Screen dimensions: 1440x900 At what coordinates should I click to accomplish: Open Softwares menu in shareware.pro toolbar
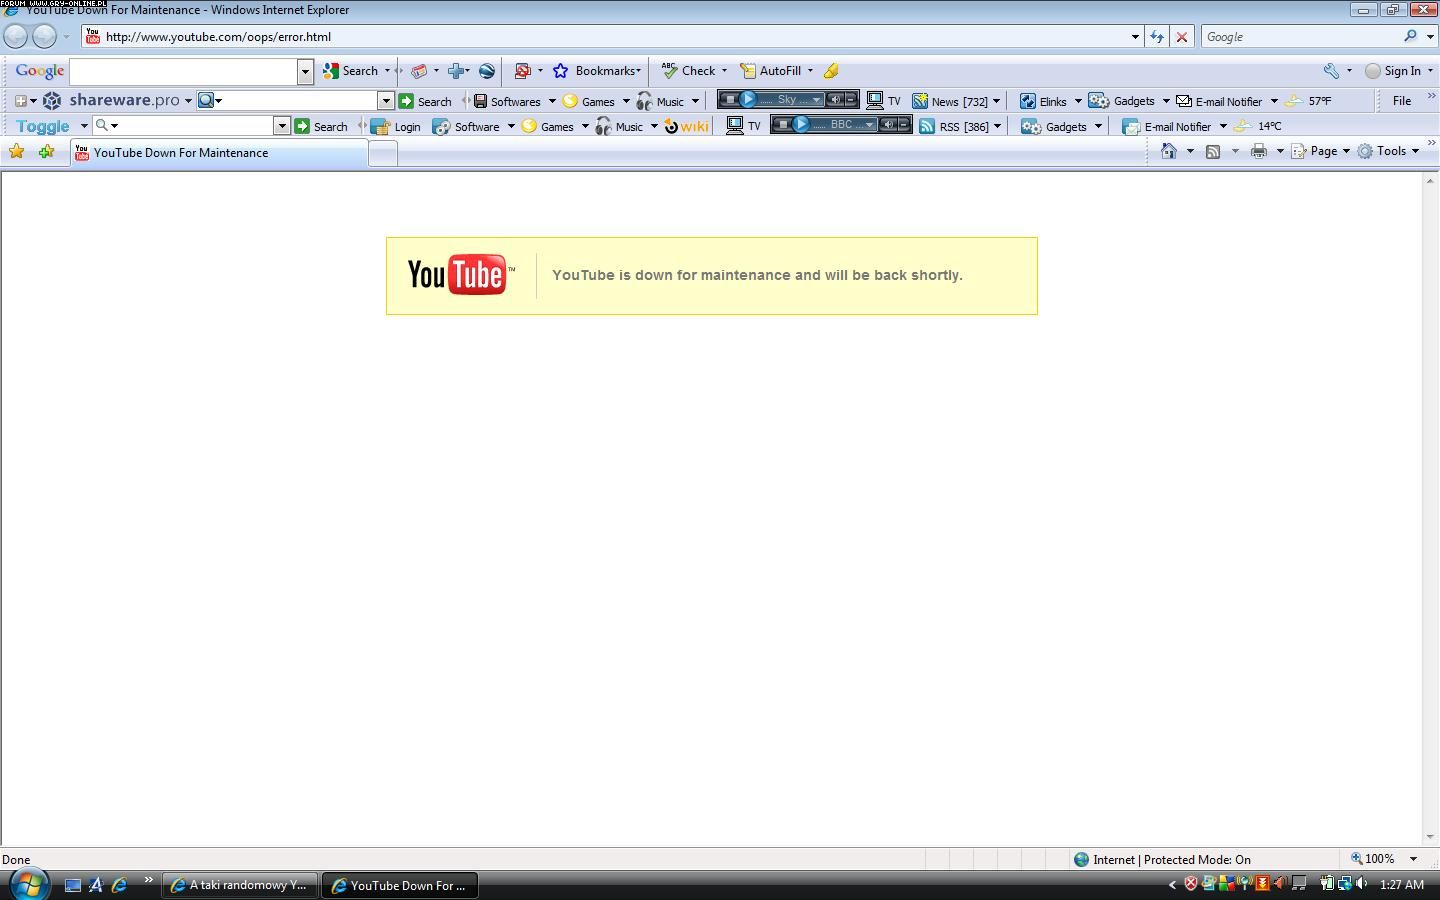coord(507,101)
